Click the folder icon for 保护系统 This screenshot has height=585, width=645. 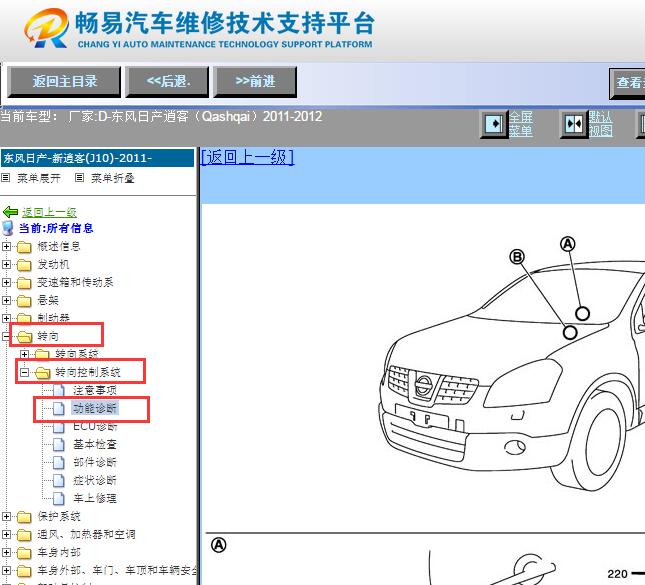click(x=24, y=517)
